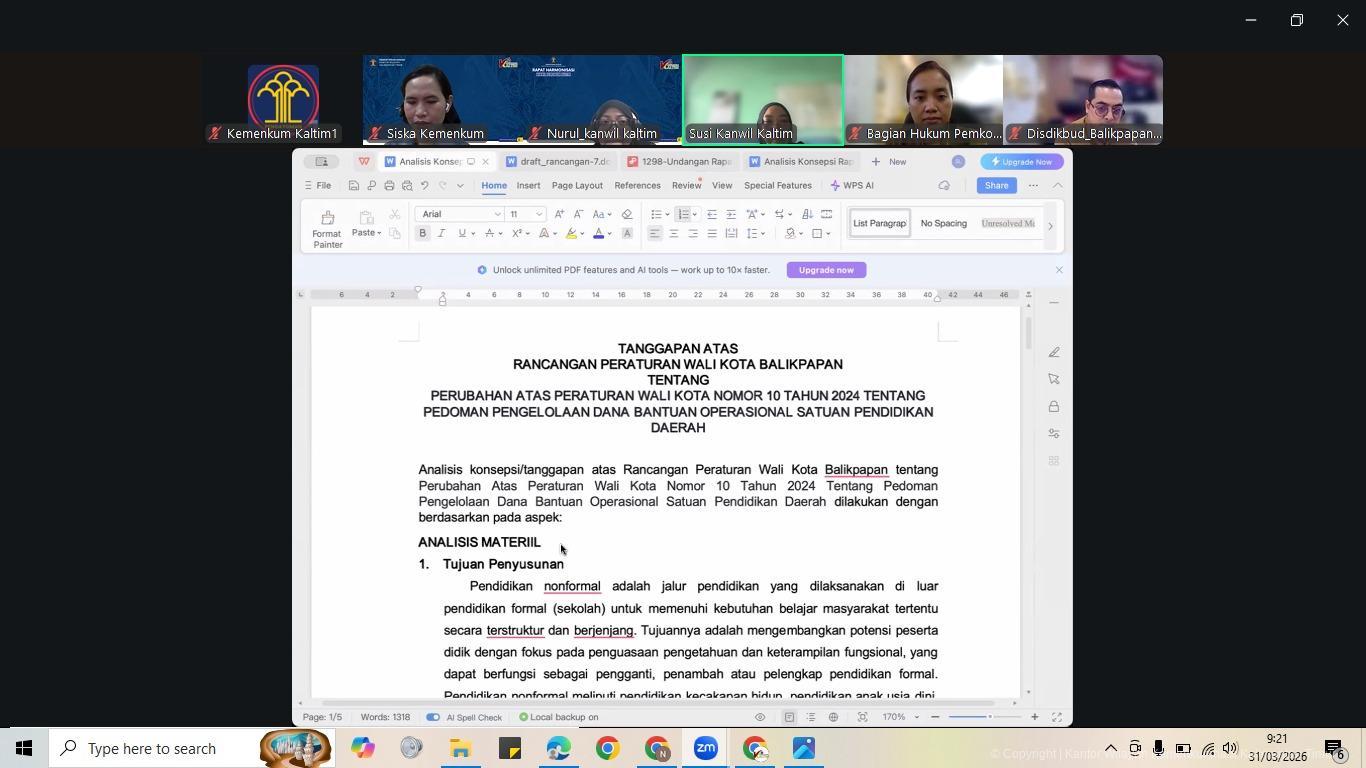Switch to web layout view in status bar
Image resolution: width=1366 pixels, height=768 pixels.
click(833, 717)
